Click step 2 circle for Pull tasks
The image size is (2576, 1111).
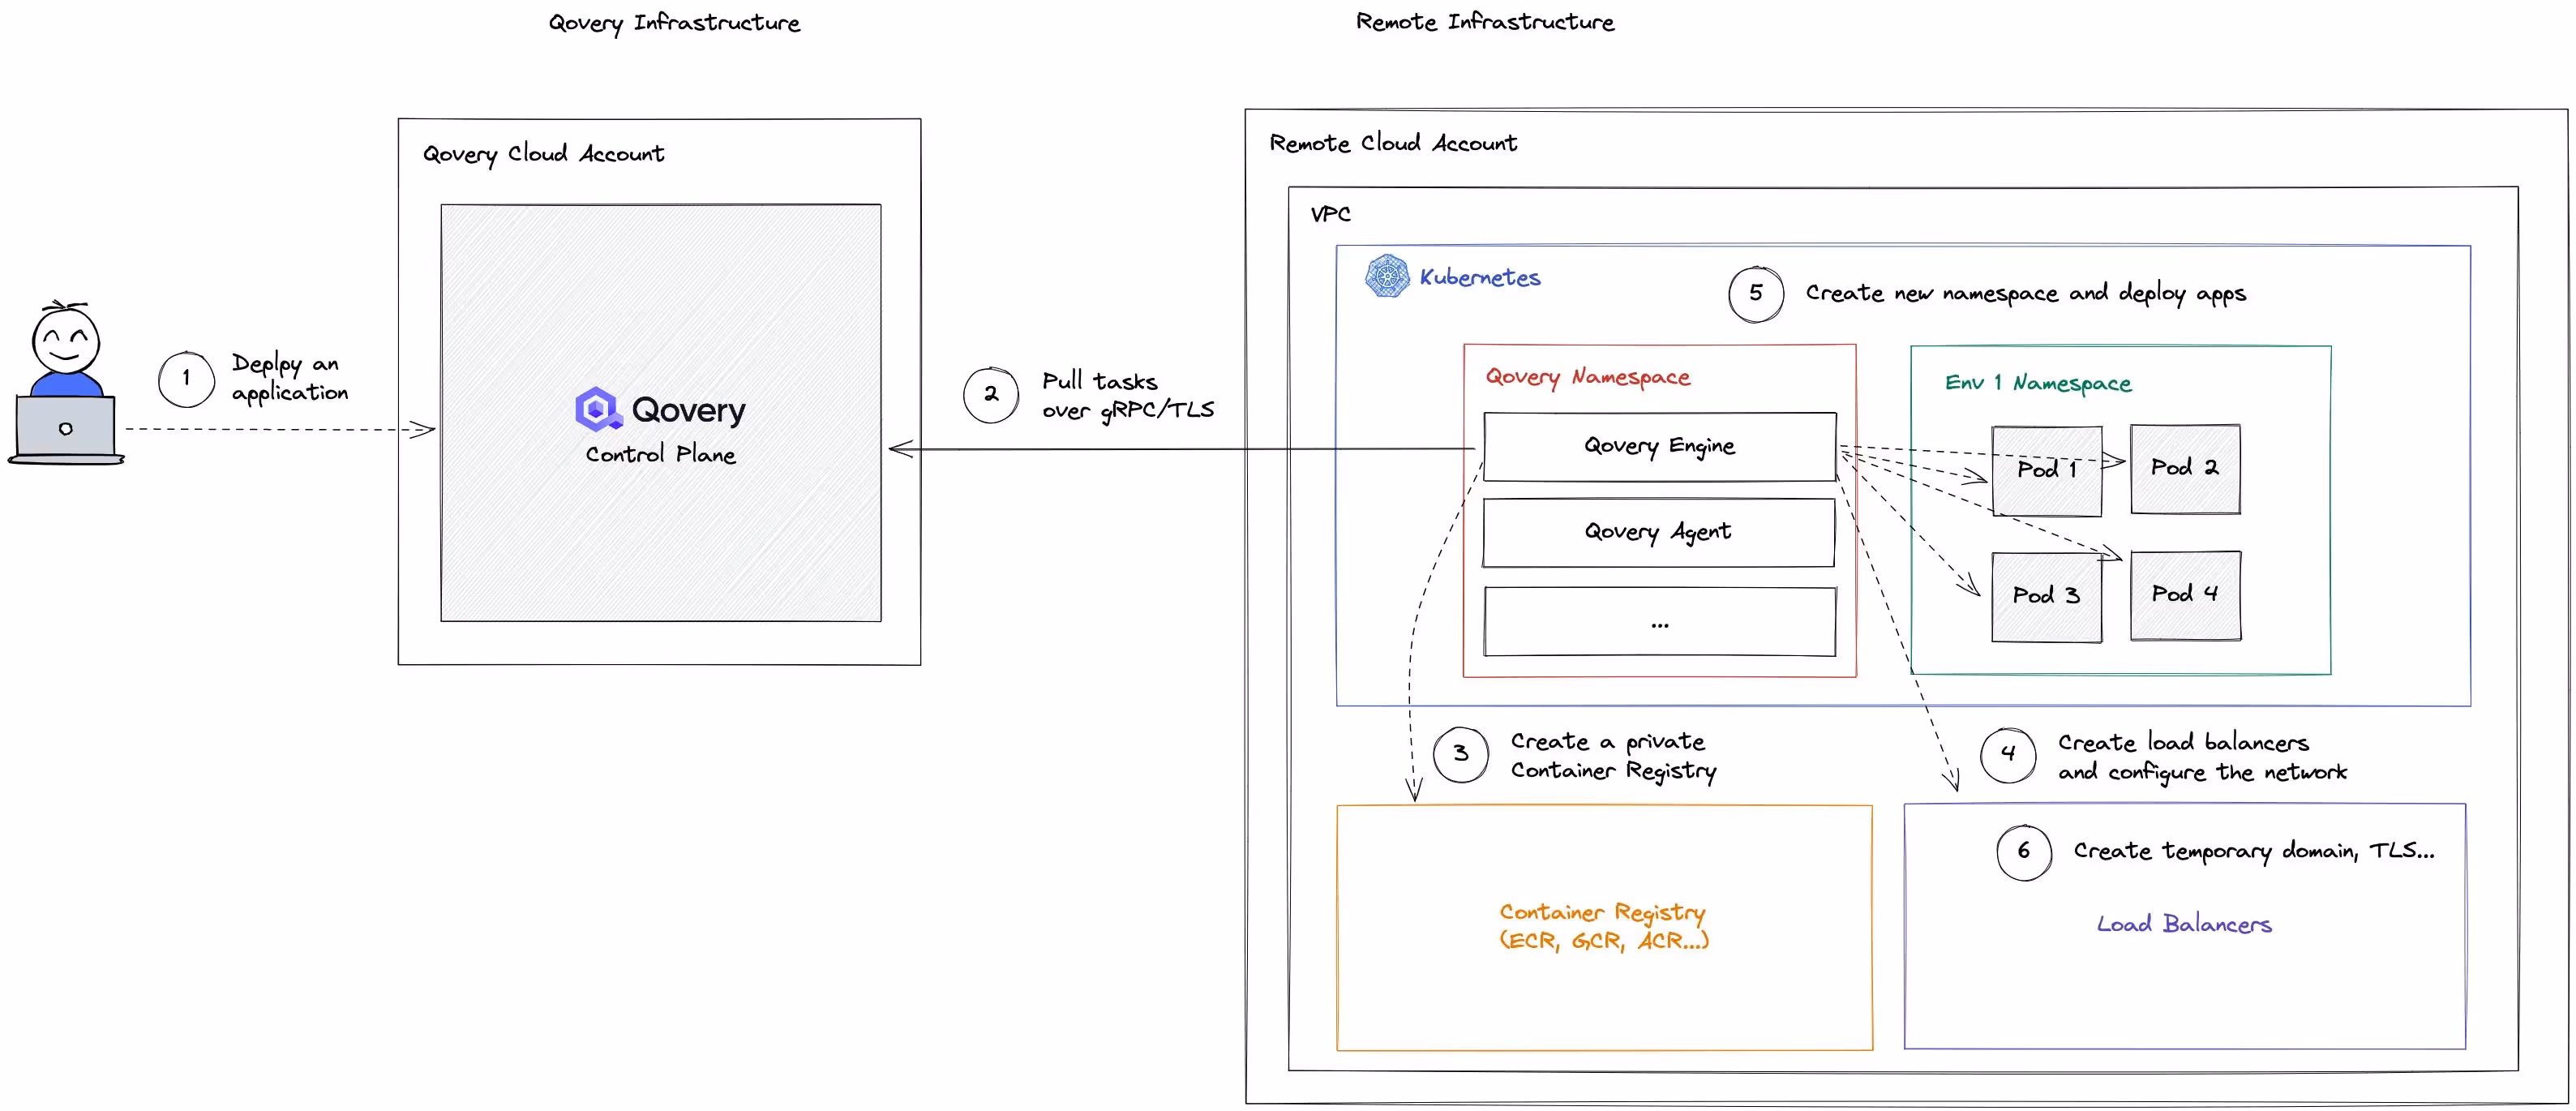click(990, 395)
